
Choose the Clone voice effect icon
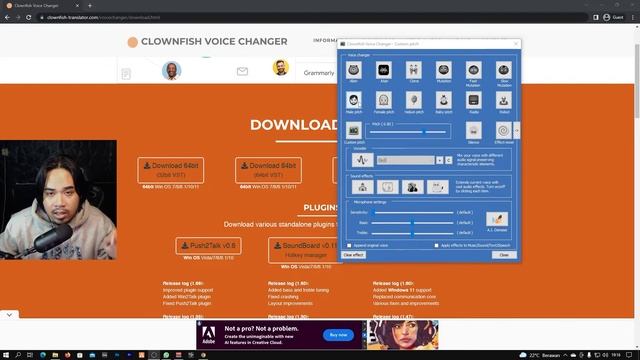(413, 70)
